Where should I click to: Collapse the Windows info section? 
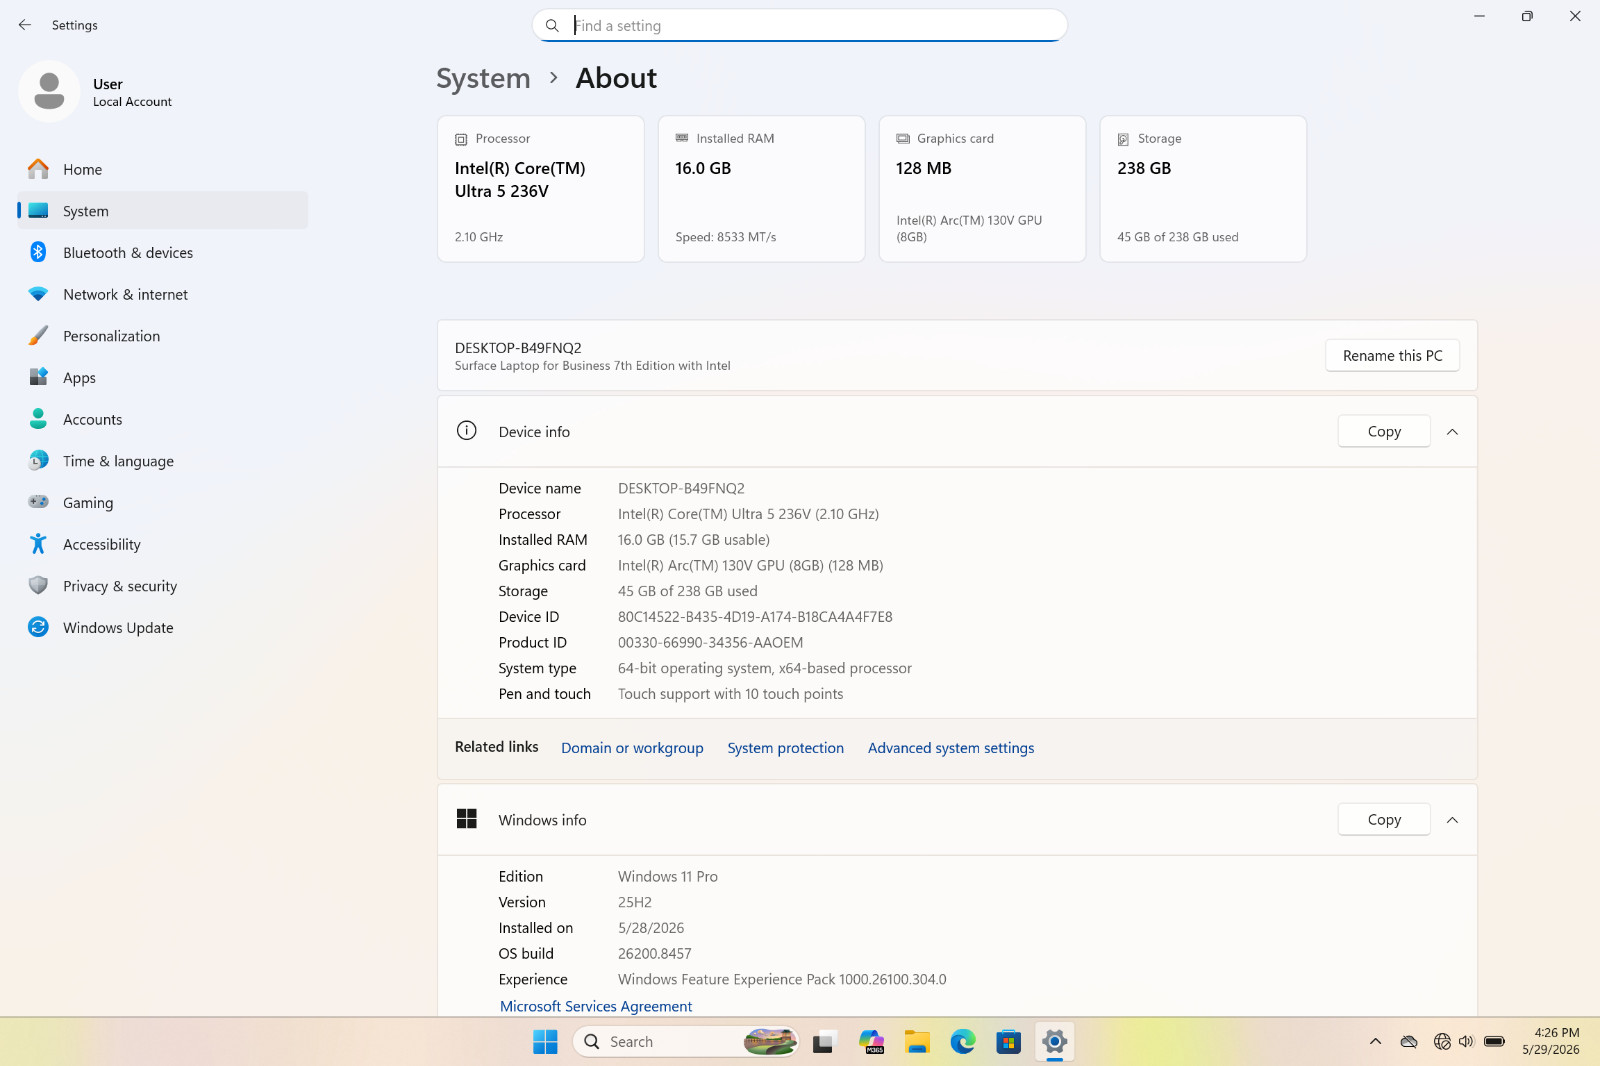(1452, 820)
